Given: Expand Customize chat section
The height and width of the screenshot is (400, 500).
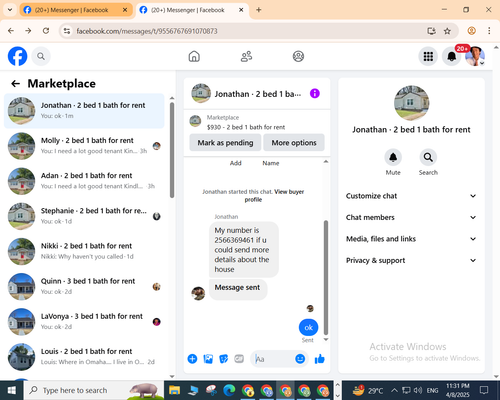Looking at the screenshot, I should (411, 196).
